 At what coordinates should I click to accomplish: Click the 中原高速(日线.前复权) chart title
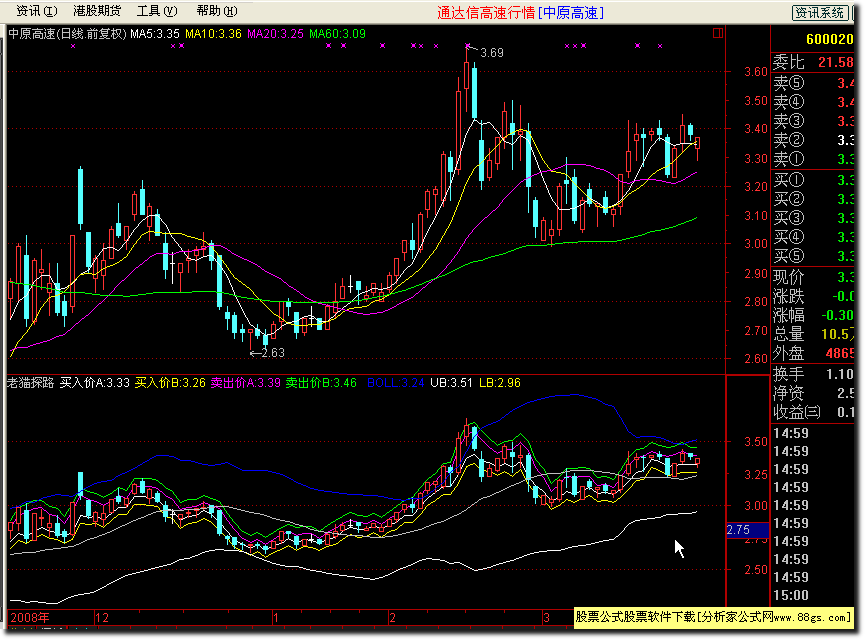[x=67, y=34]
